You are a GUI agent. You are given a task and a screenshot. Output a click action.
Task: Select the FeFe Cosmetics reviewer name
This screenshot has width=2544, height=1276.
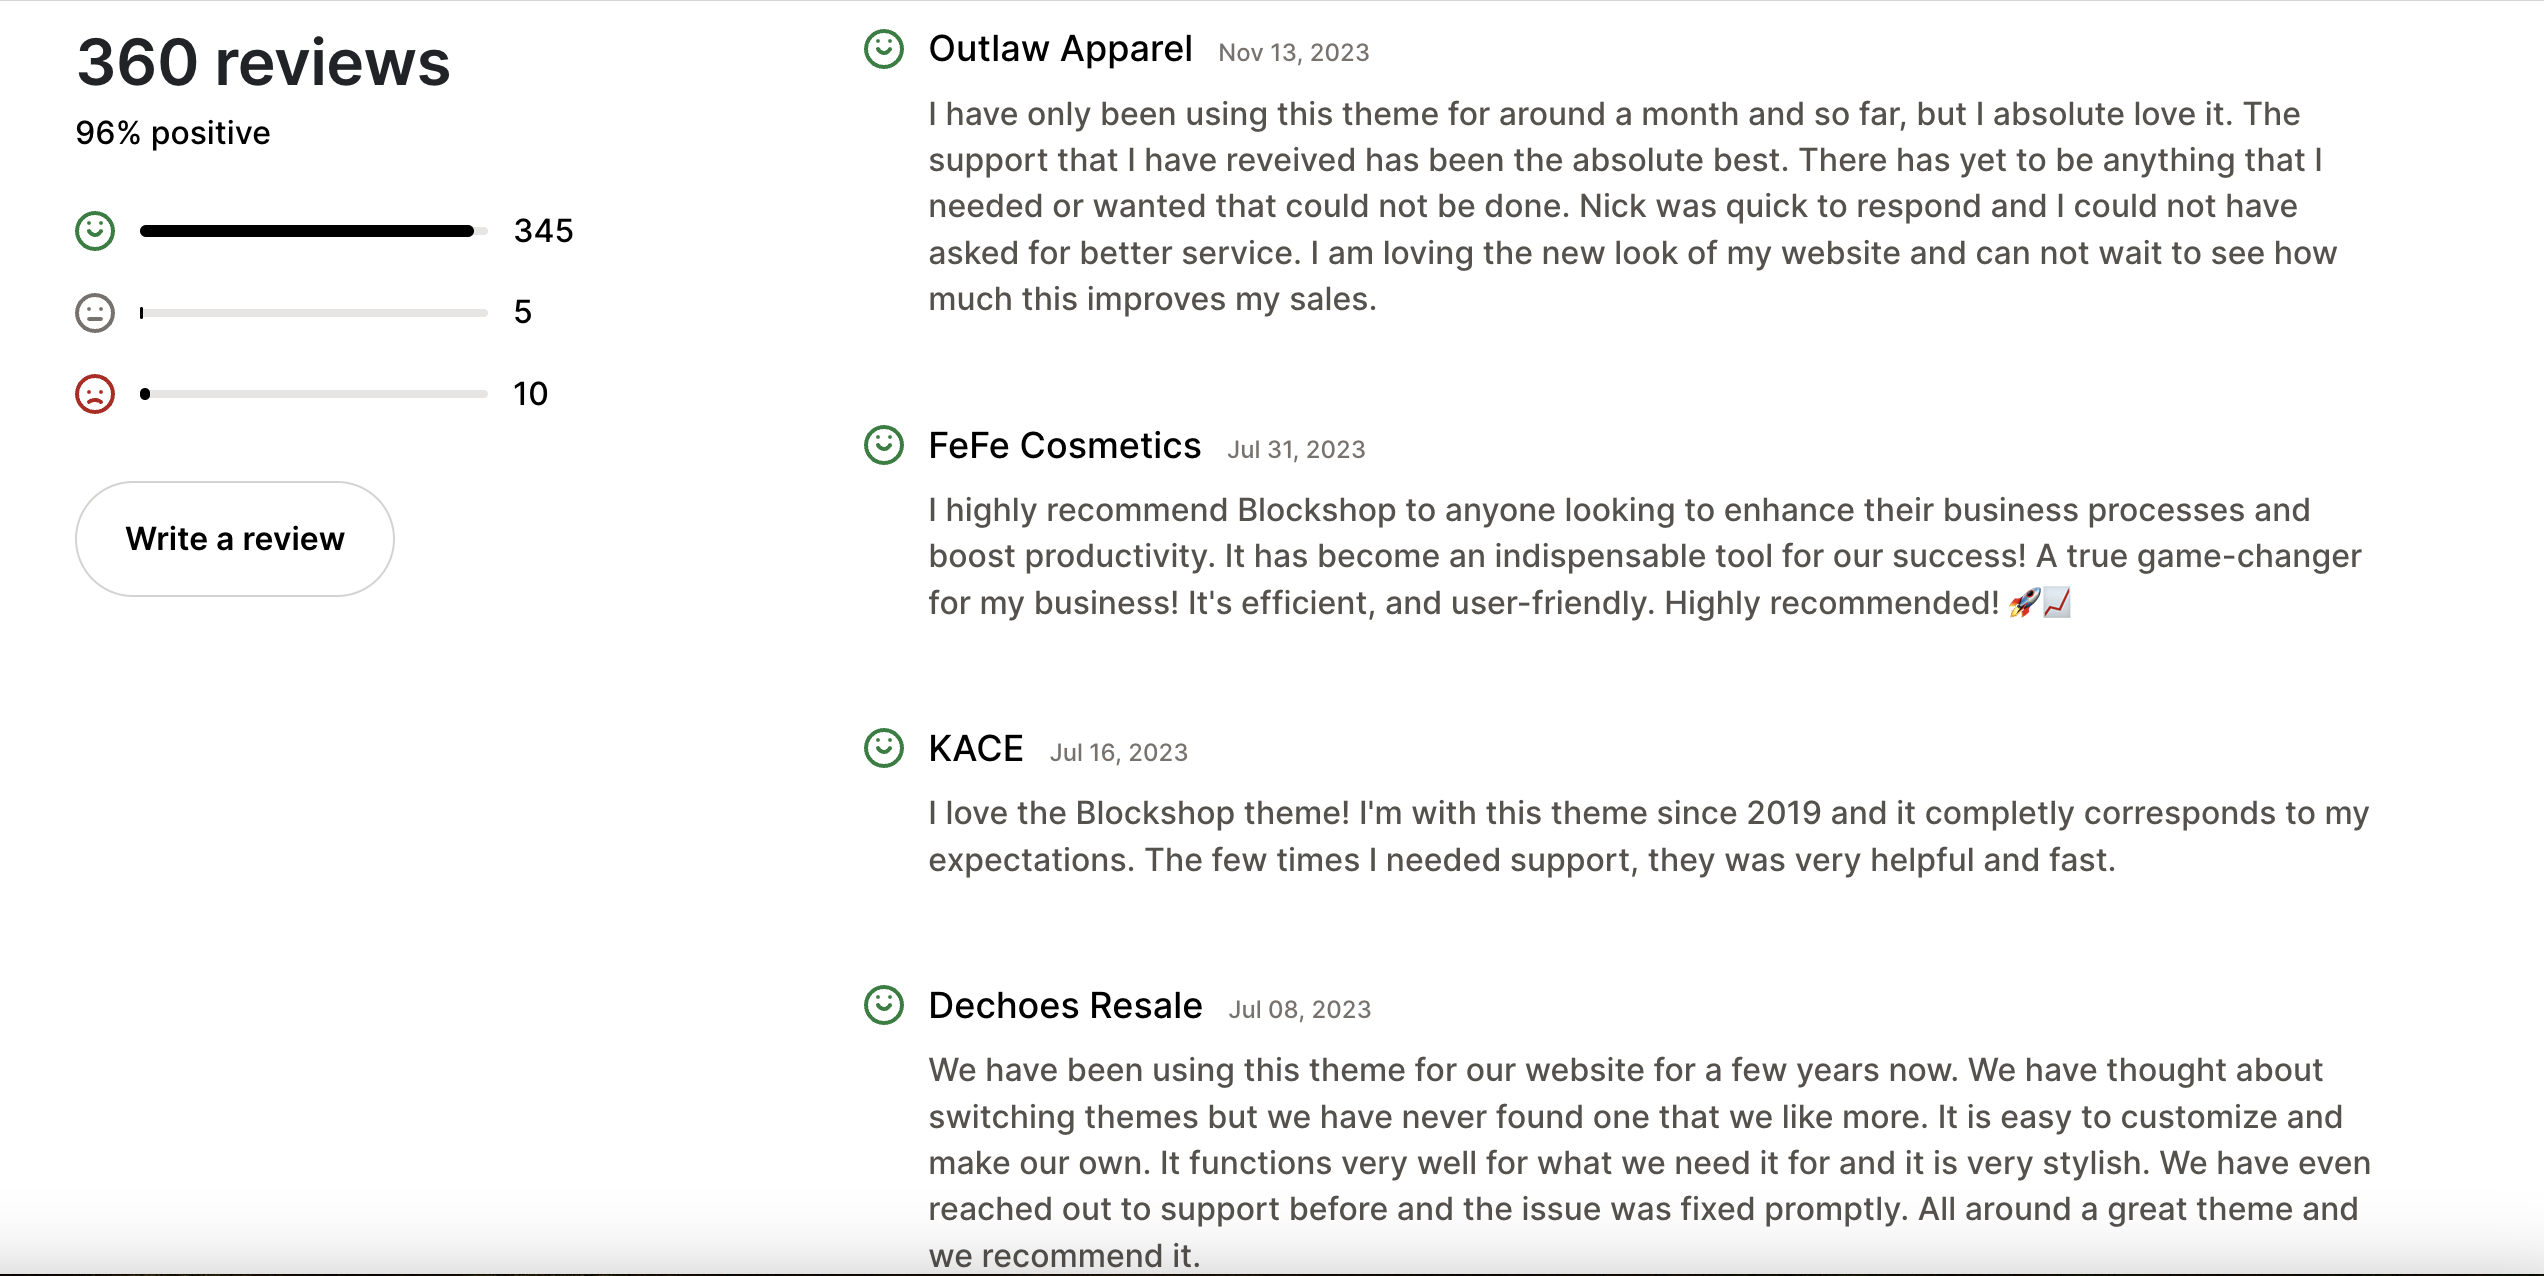1063,445
